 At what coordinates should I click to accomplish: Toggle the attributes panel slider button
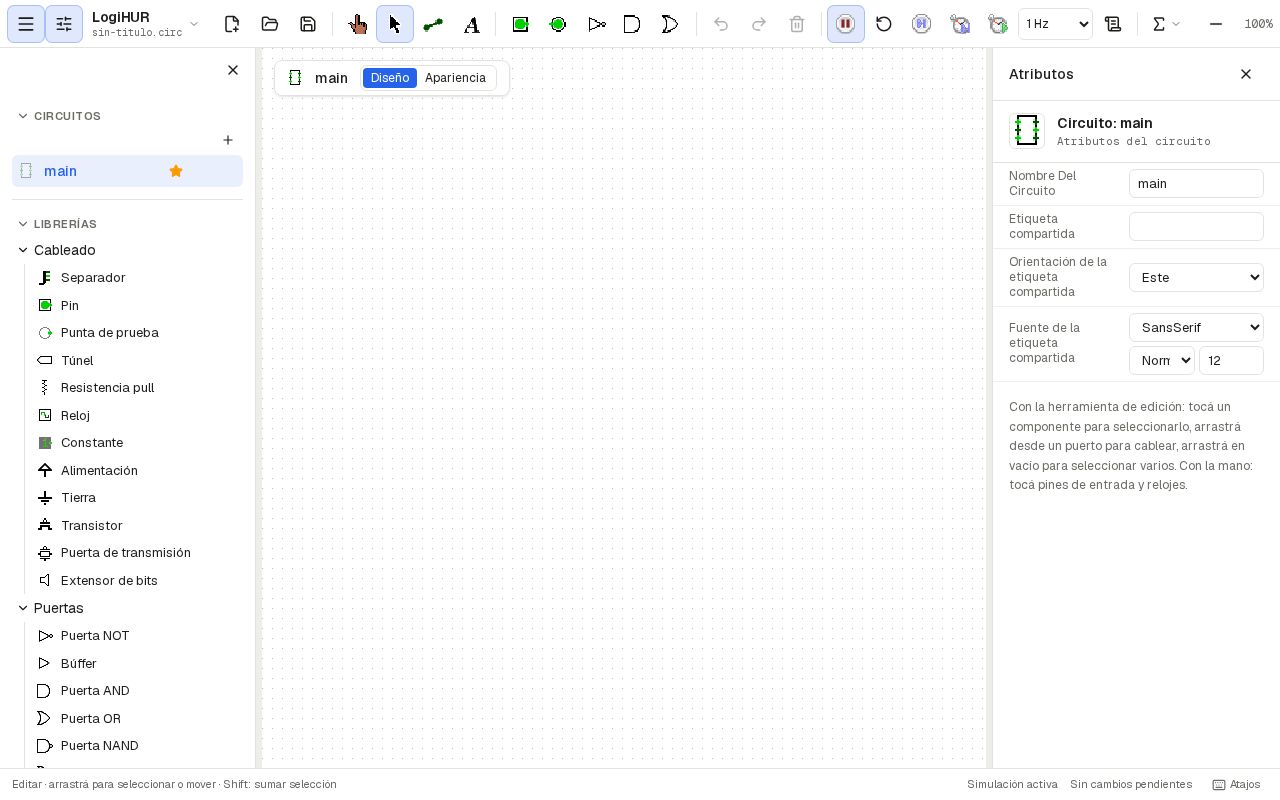click(64, 24)
